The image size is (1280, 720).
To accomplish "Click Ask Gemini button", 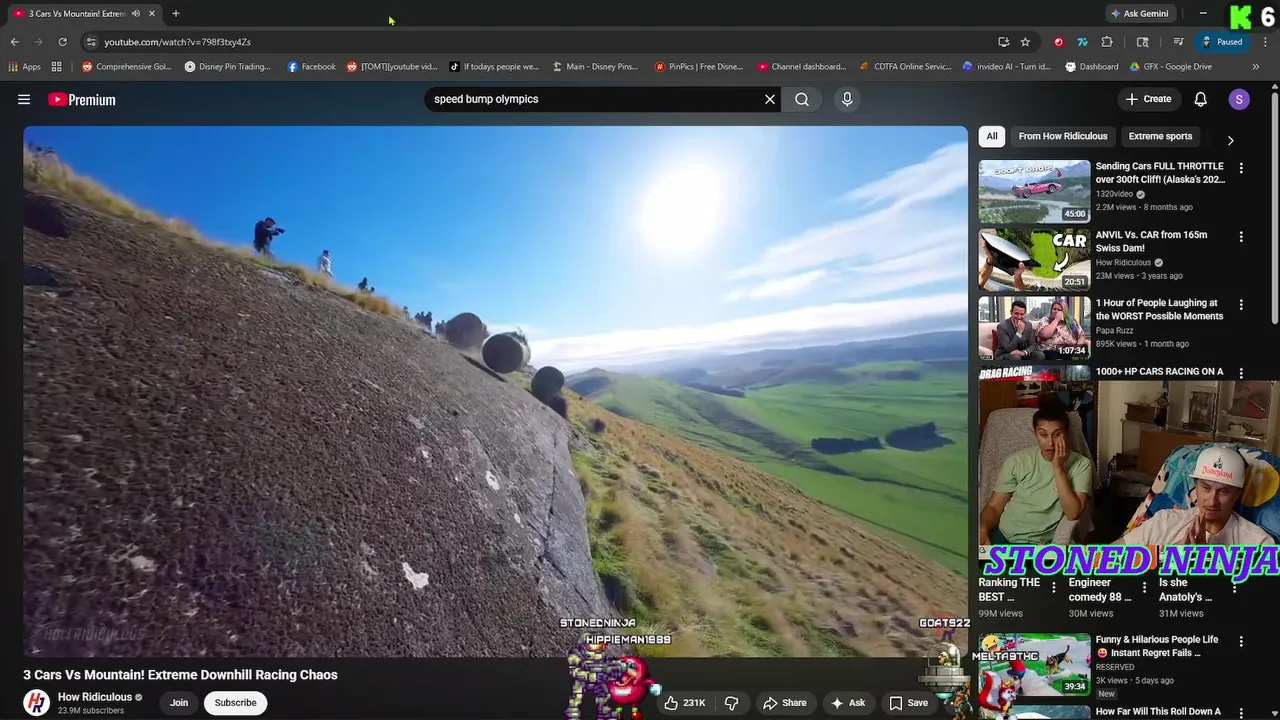I will [x=1138, y=13].
